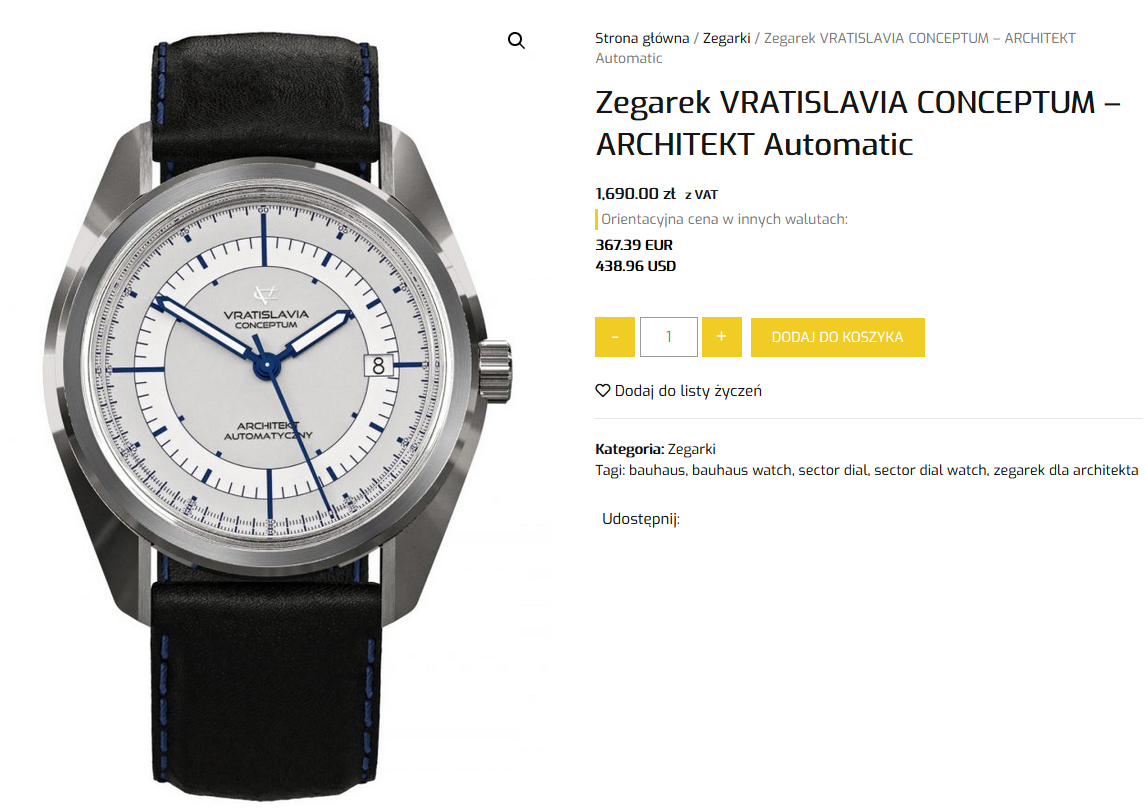The width and height of the screenshot is (1146, 810).
Task: Click the magnifier zoom icon on product image
Action: [516, 40]
